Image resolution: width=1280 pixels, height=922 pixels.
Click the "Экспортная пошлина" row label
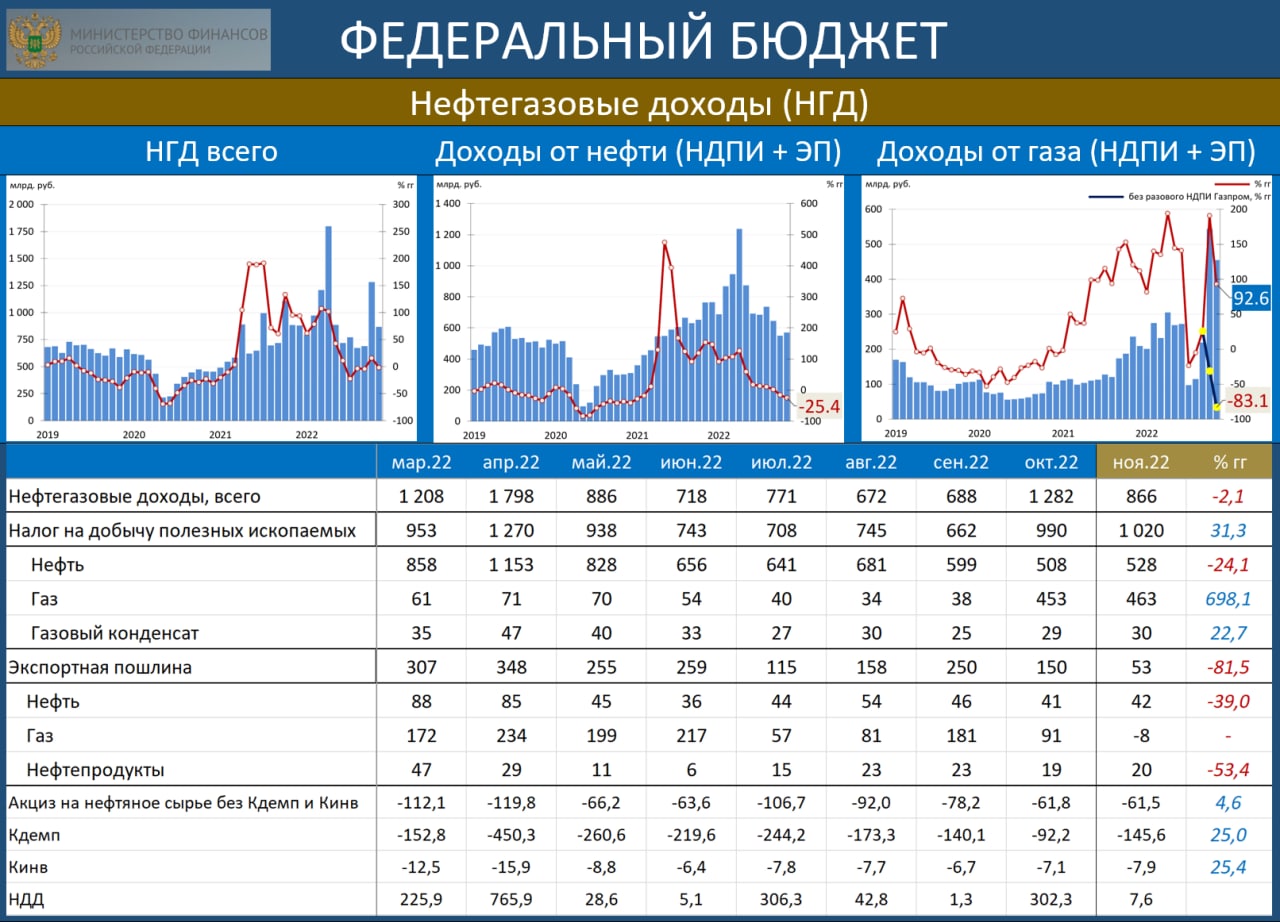[99, 667]
